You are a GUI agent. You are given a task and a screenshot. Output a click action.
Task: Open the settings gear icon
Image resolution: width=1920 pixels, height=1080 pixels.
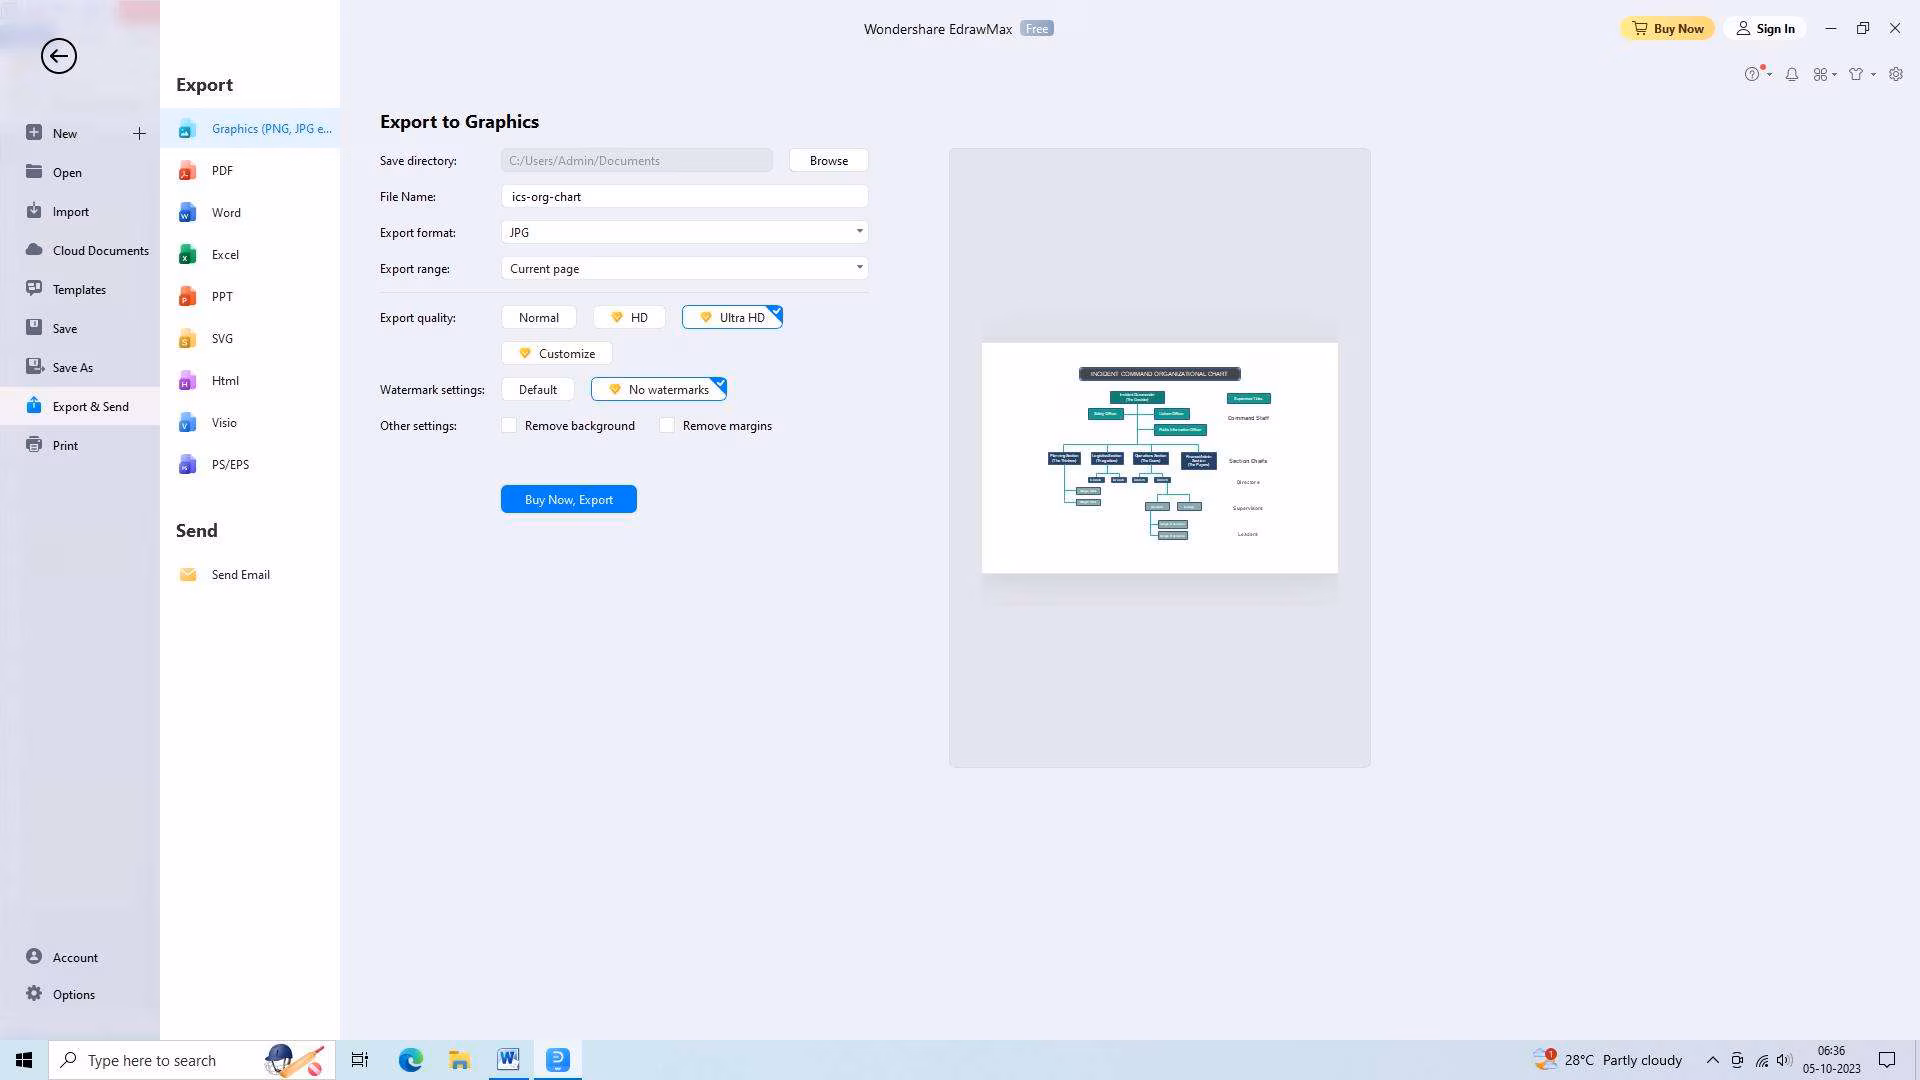1896,74
